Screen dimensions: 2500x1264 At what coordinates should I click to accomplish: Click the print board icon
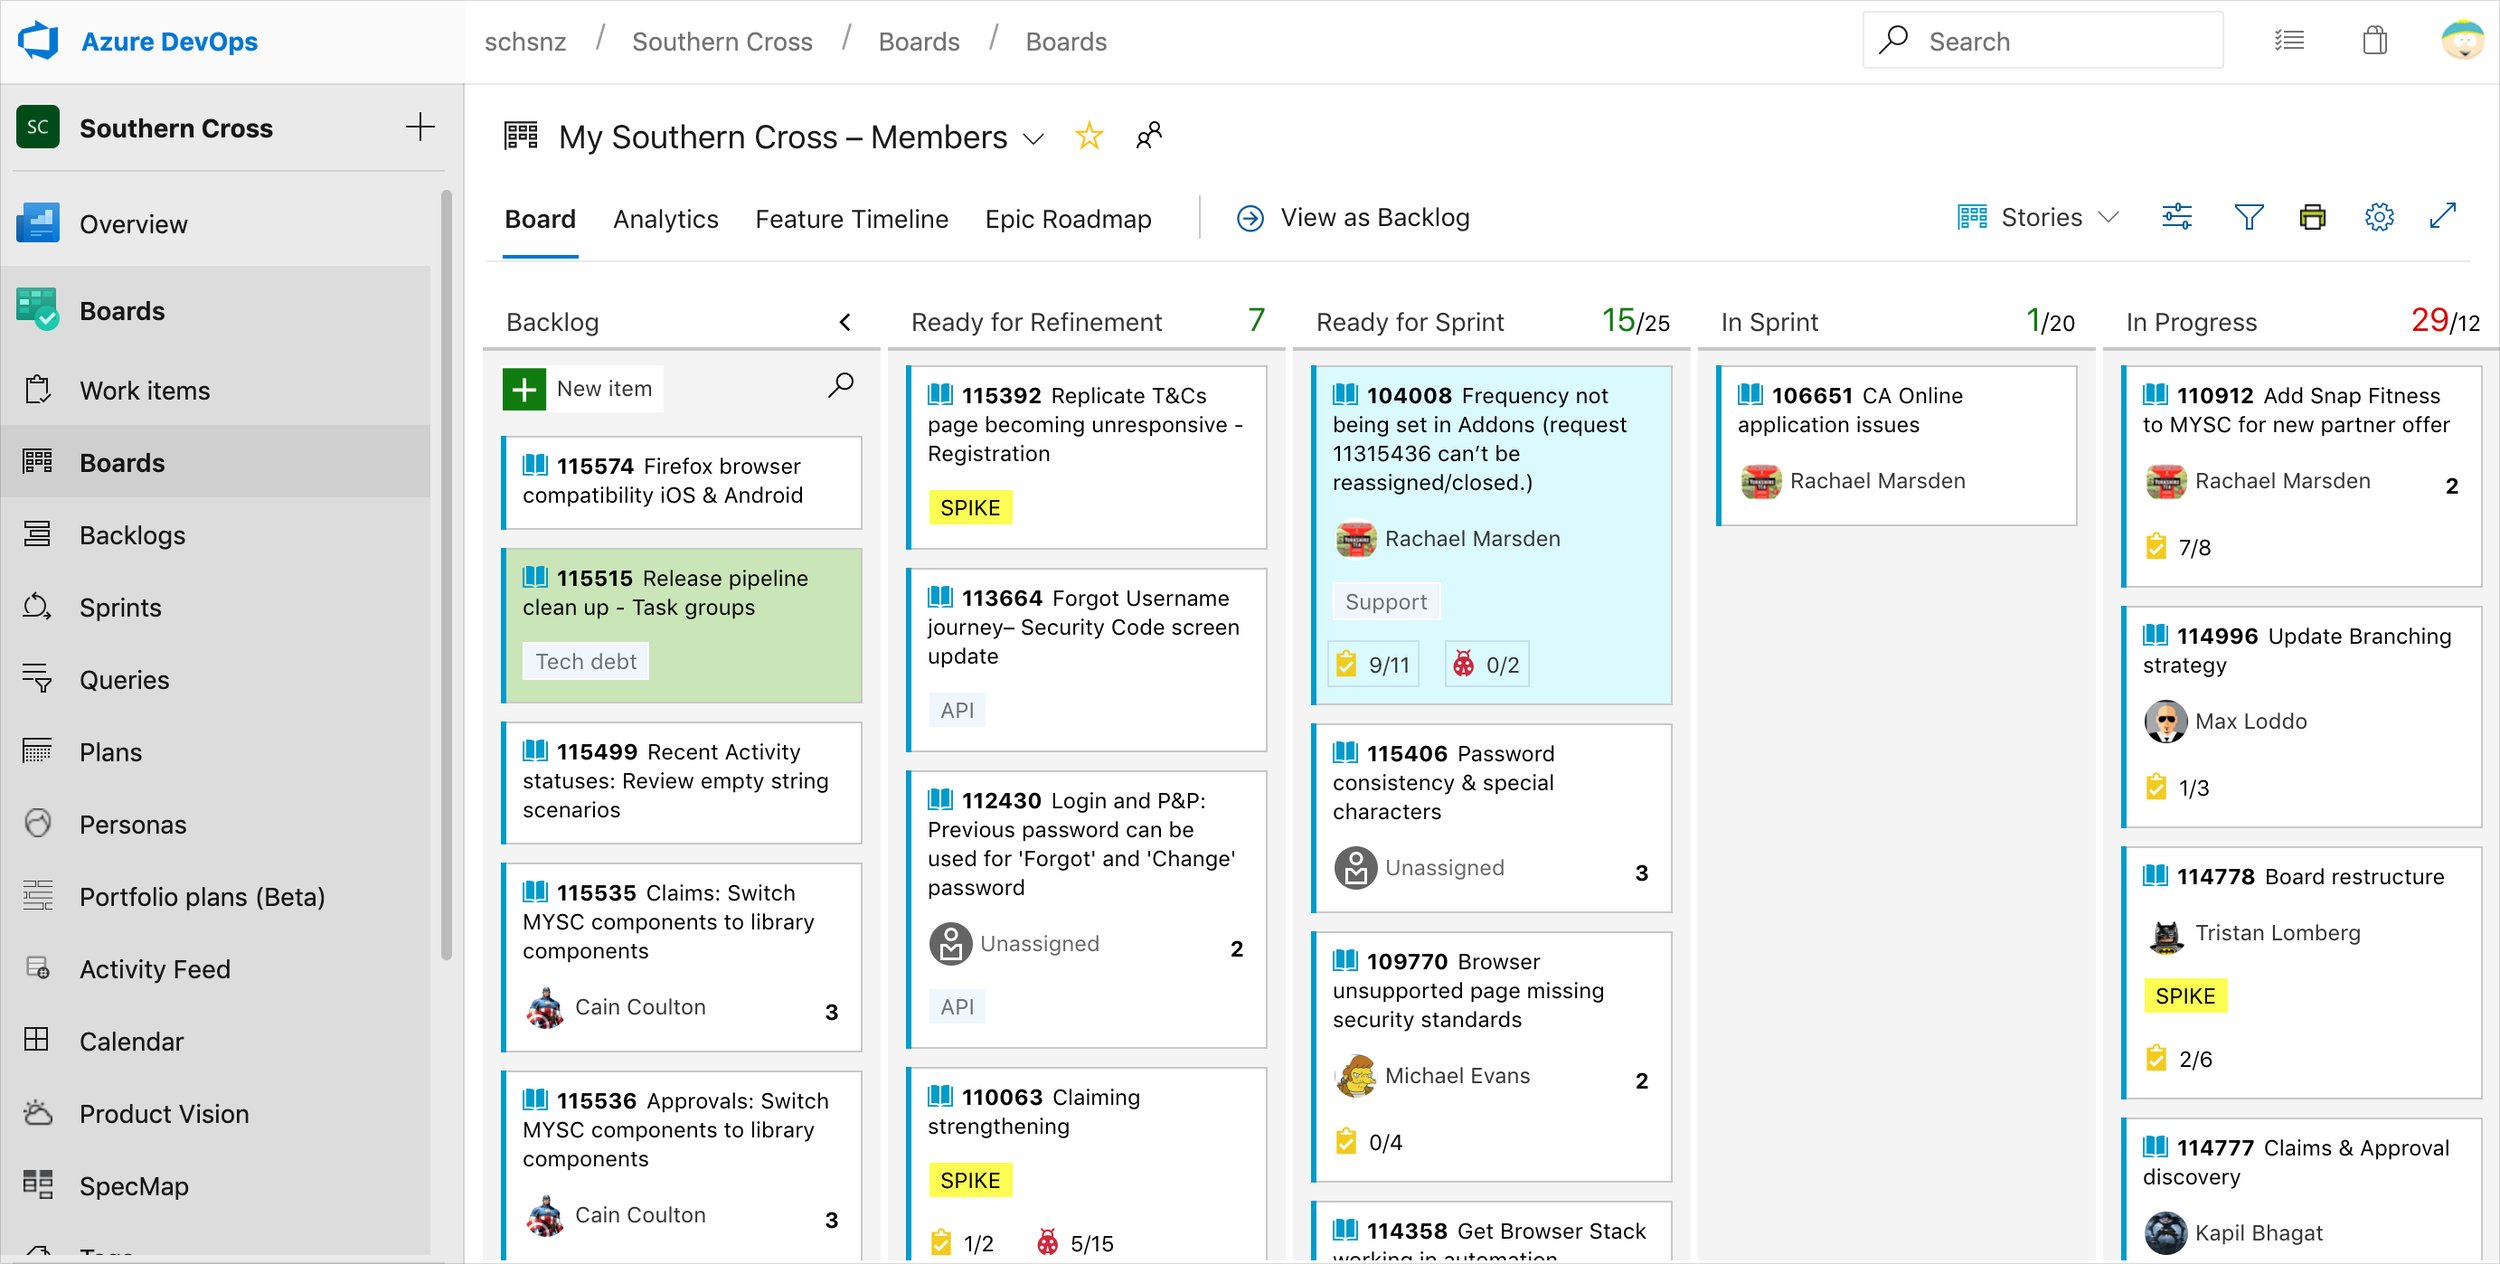coord(2313,217)
